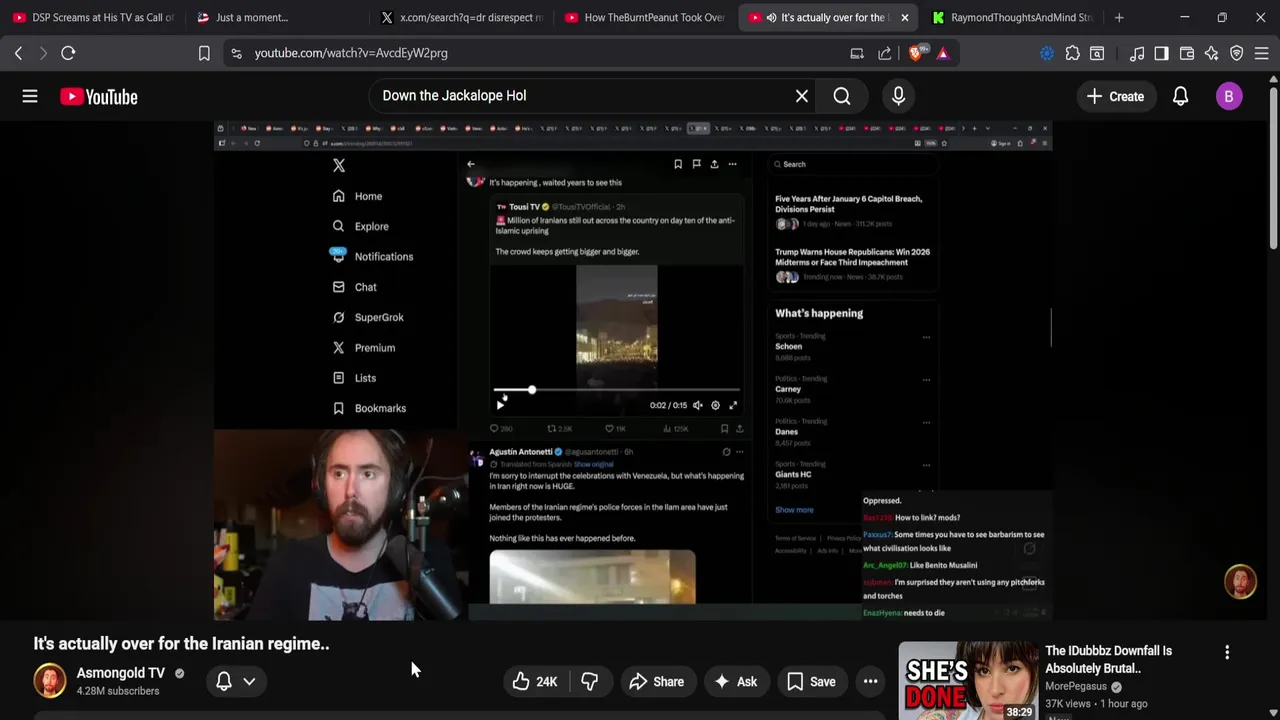Open the YouTube guide hamburger menu
Screen dimensions: 1280x720
pos(30,96)
